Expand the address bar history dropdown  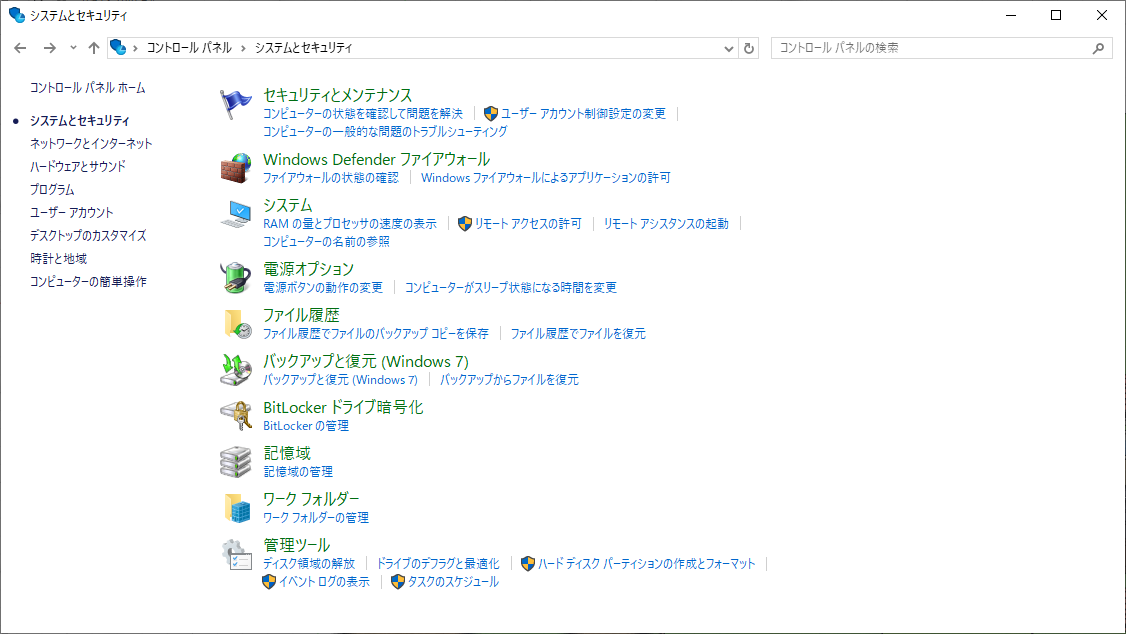point(728,48)
